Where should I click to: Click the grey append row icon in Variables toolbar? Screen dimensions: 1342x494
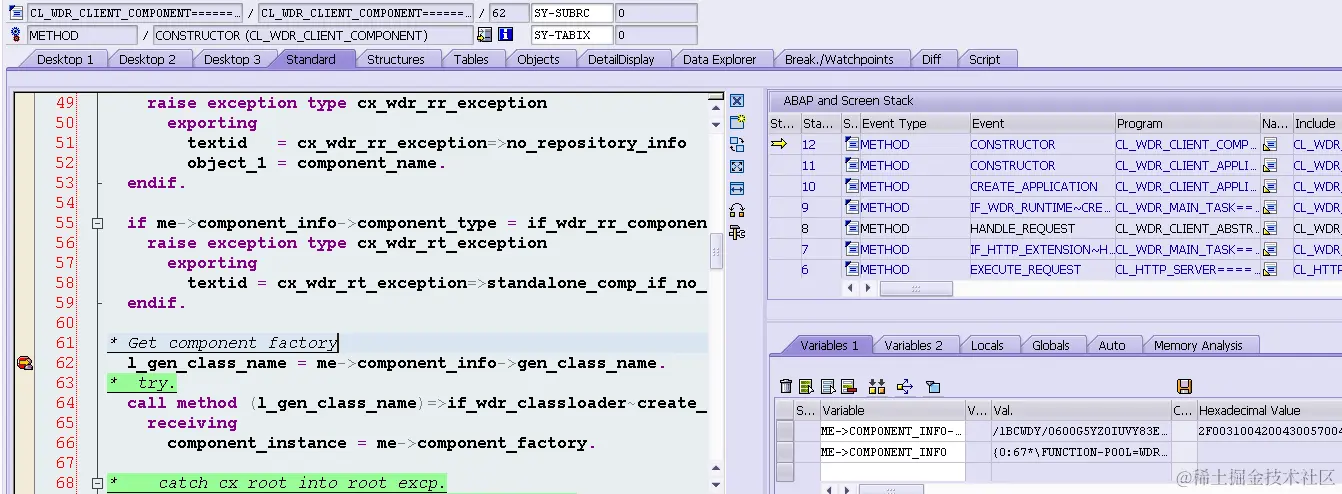[827, 386]
